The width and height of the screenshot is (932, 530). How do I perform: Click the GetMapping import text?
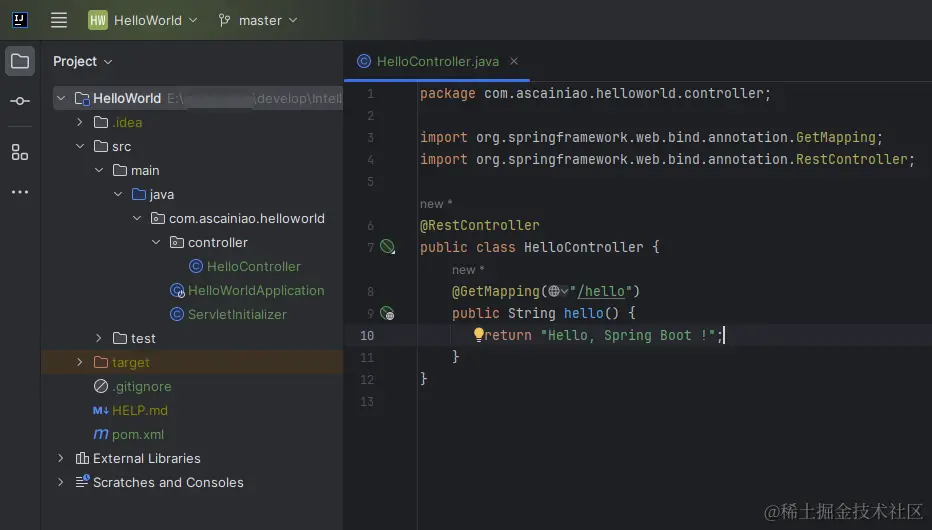point(835,137)
